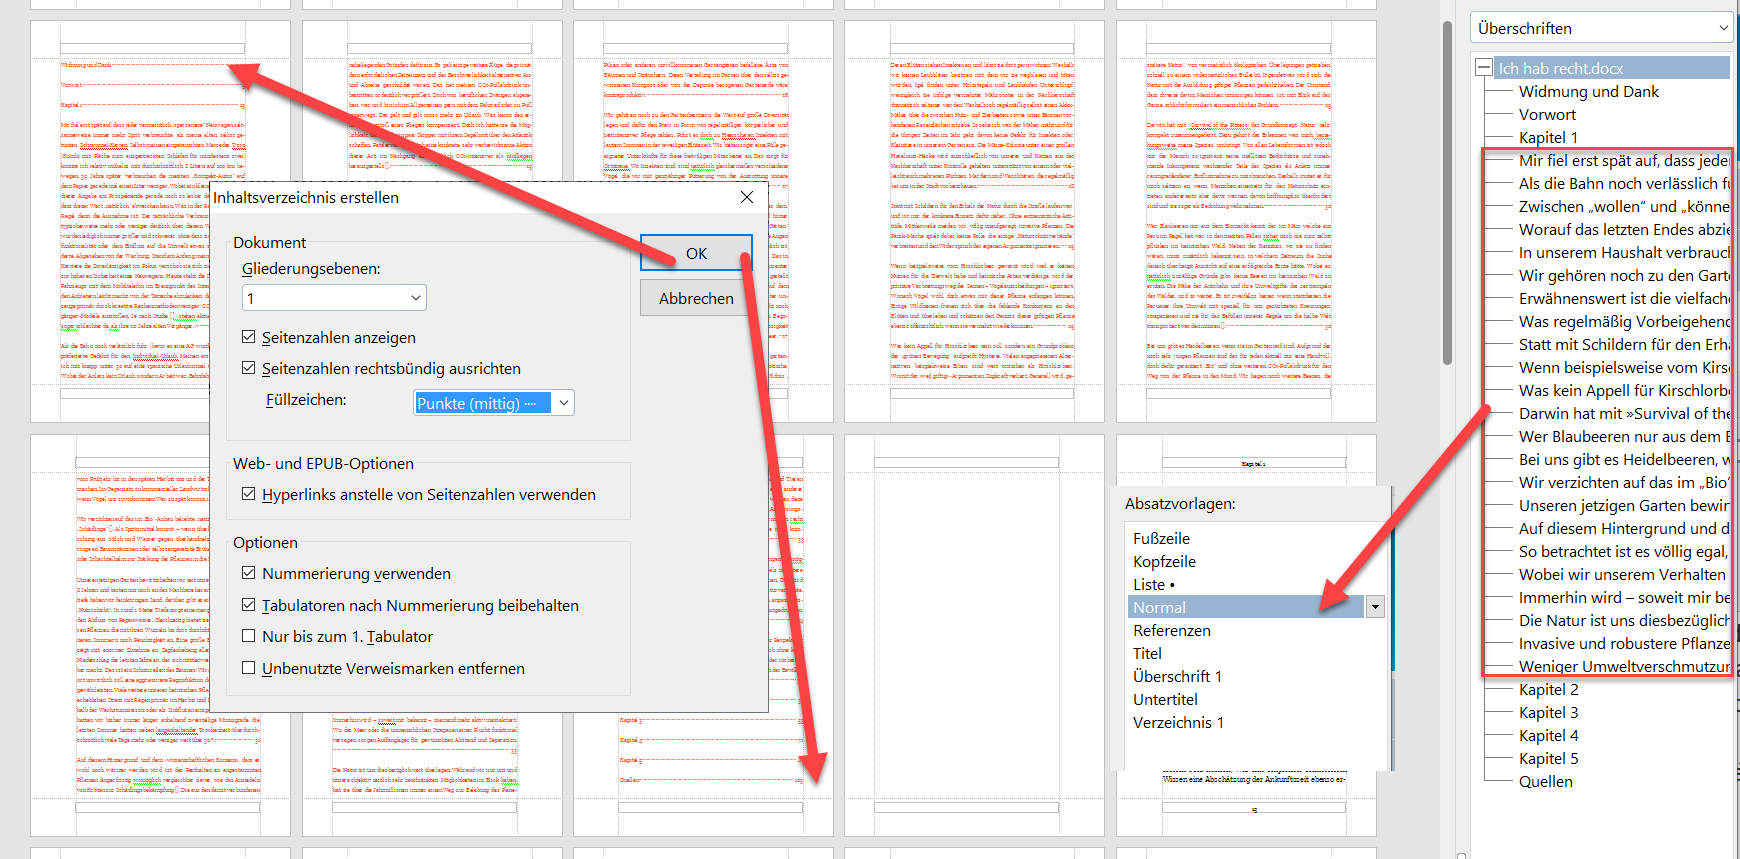This screenshot has height=859, width=1740.
Task: Select Kapitel 1 heading
Action: 1548,137
